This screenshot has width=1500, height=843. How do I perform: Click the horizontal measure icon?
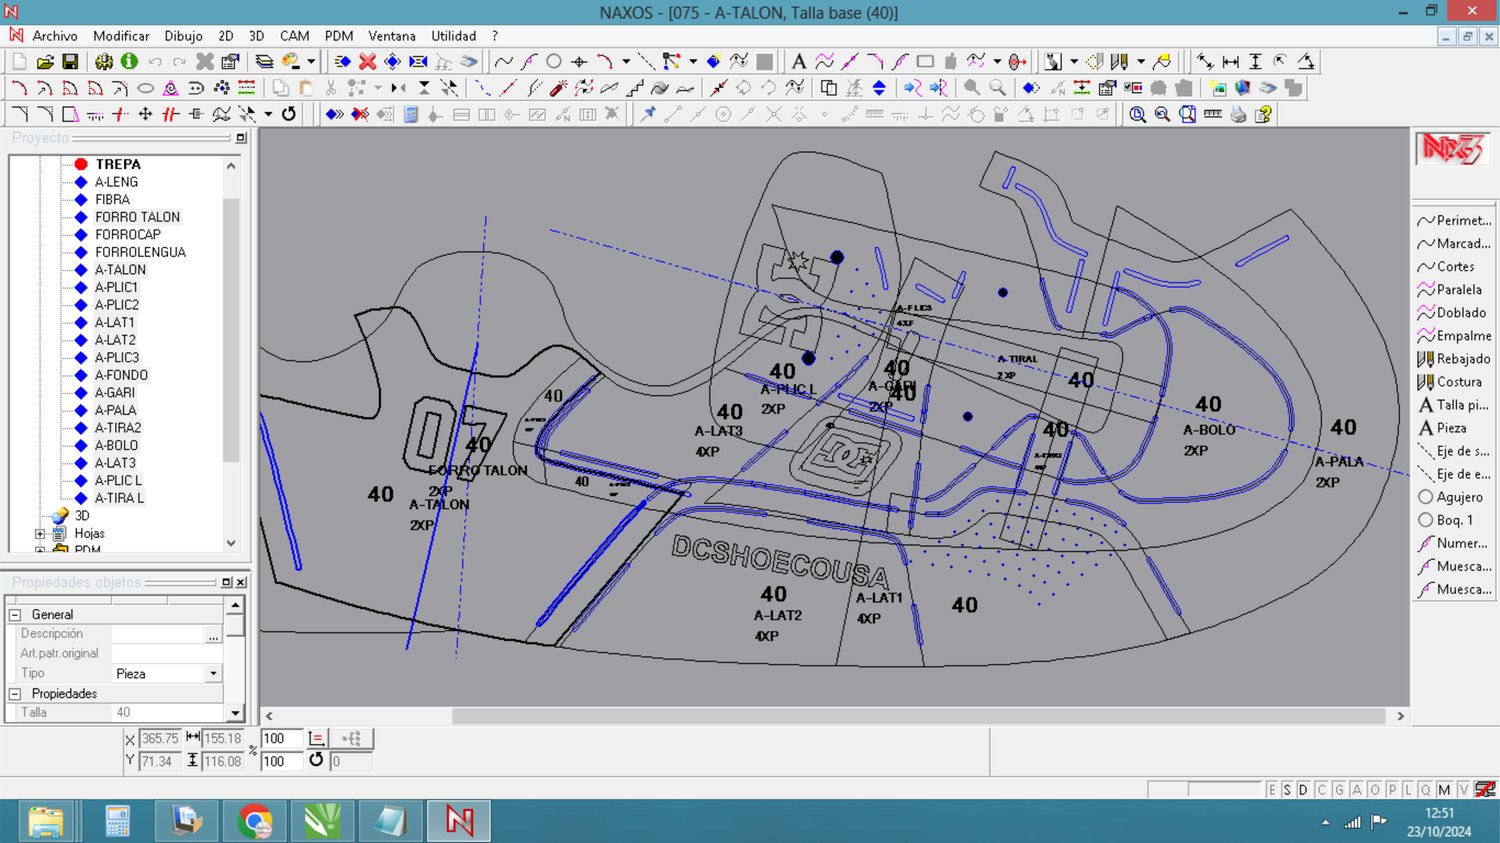click(1230, 62)
